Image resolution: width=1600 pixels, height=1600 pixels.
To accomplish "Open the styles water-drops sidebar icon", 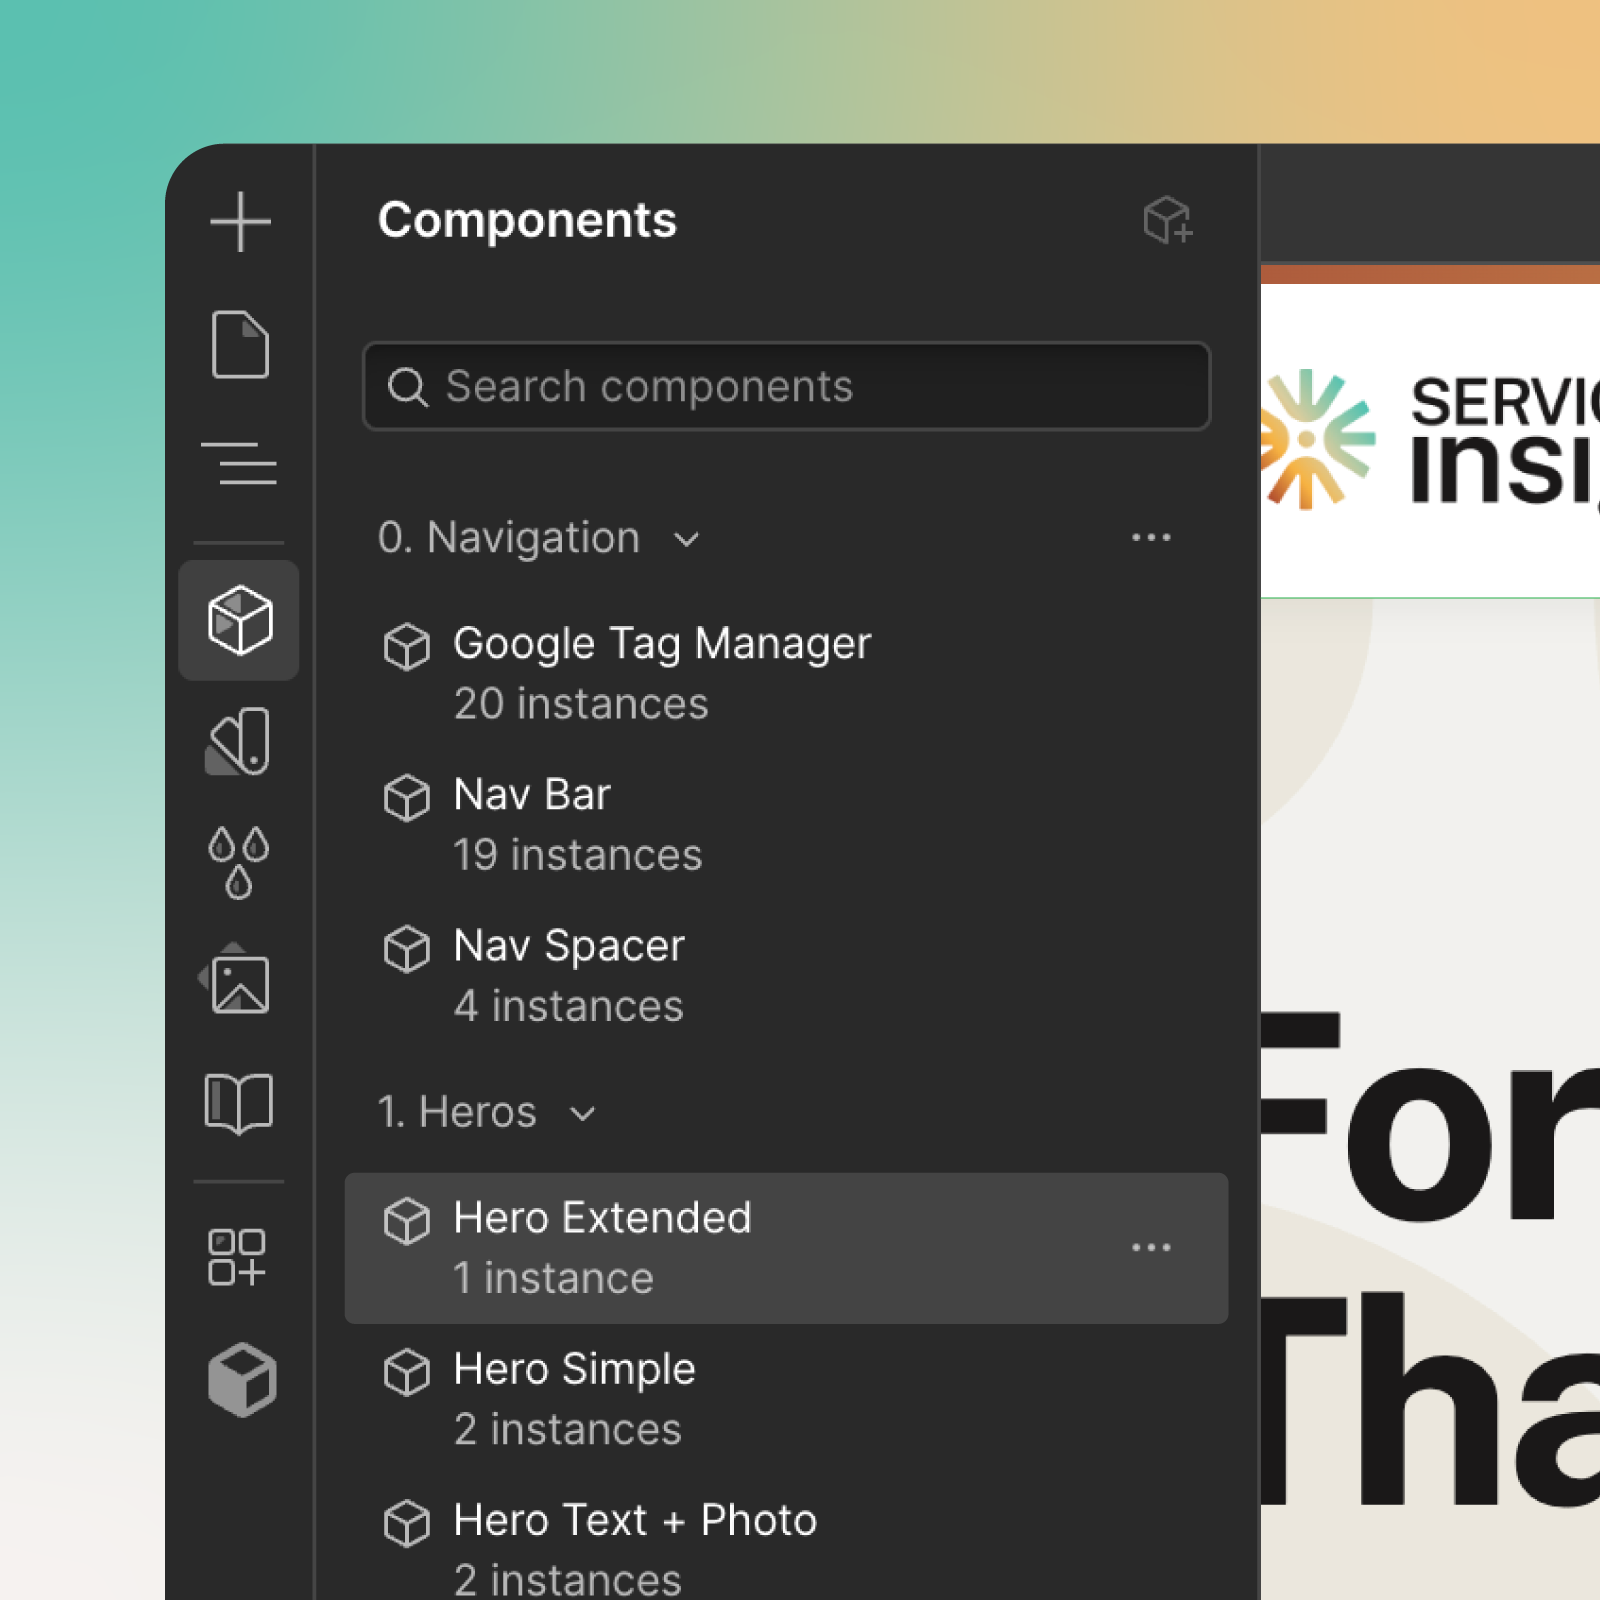I will coord(239,860).
